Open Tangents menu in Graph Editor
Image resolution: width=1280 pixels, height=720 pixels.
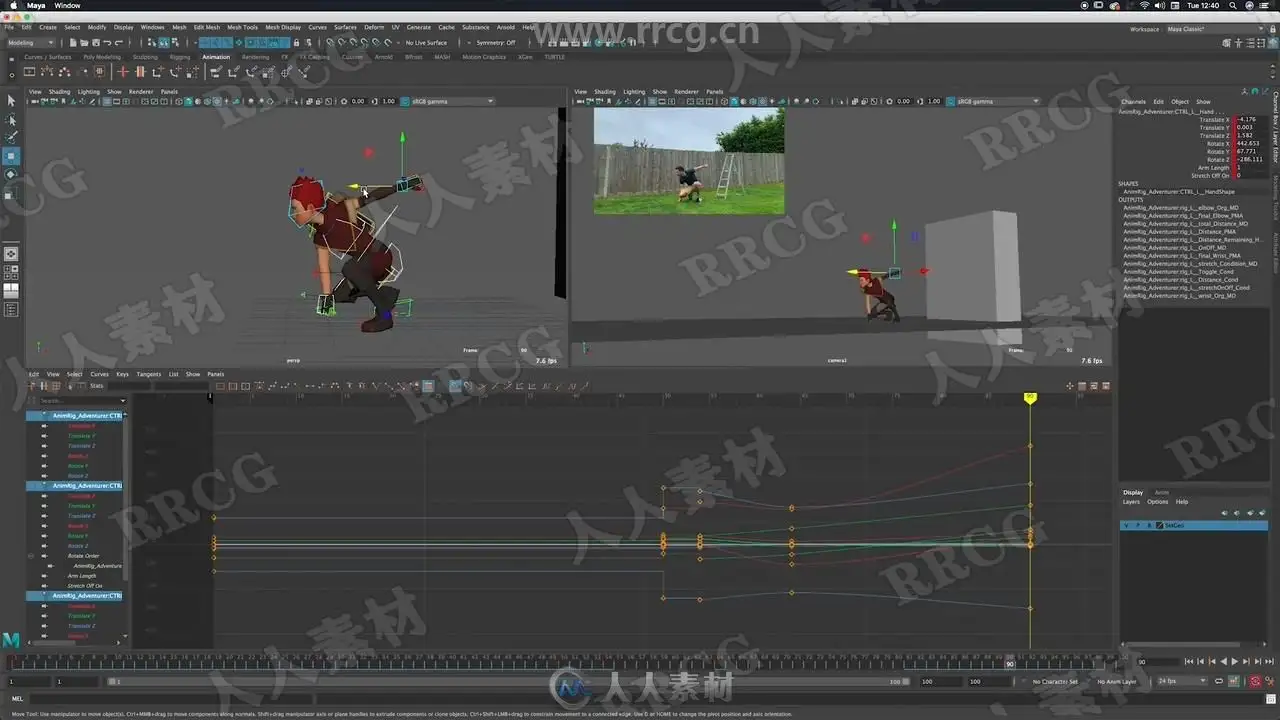tap(149, 374)
